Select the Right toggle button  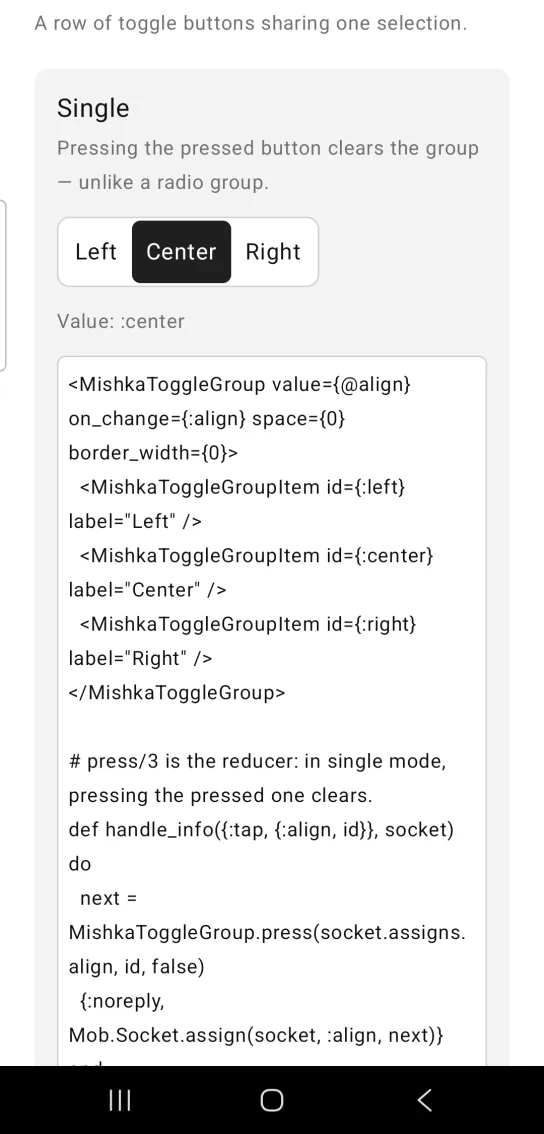pos(273,252)
